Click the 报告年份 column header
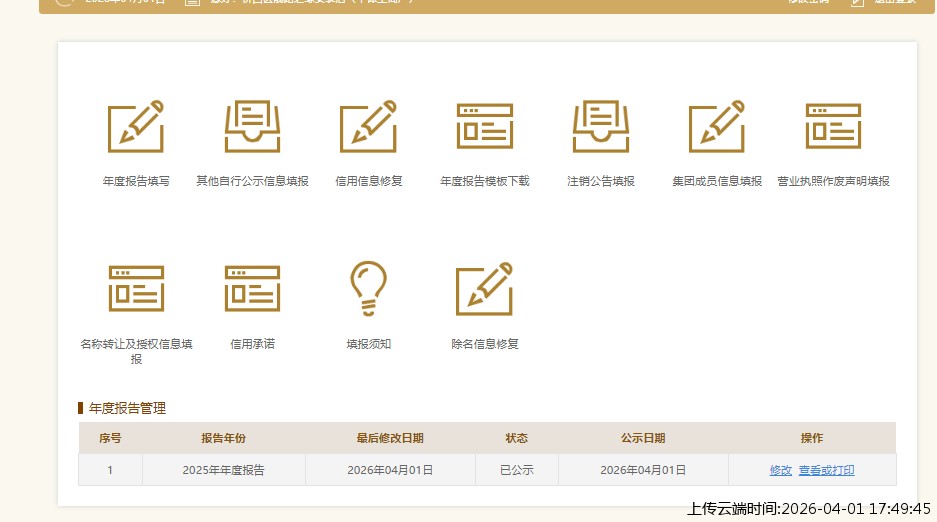Image resolution: width=937 pixels, height=522 pixels. click(x=223, y=438)
